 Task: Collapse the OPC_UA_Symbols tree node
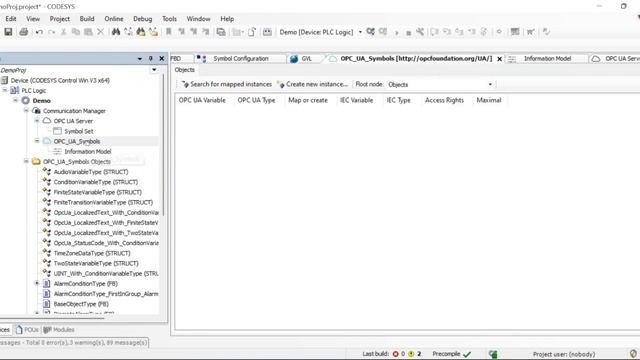pos(37,141)
